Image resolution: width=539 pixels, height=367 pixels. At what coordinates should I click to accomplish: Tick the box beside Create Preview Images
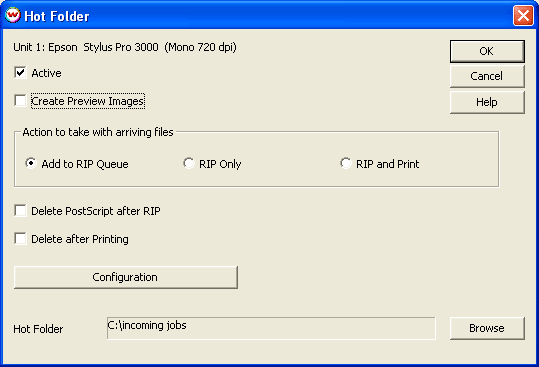[x=20, y=101]
